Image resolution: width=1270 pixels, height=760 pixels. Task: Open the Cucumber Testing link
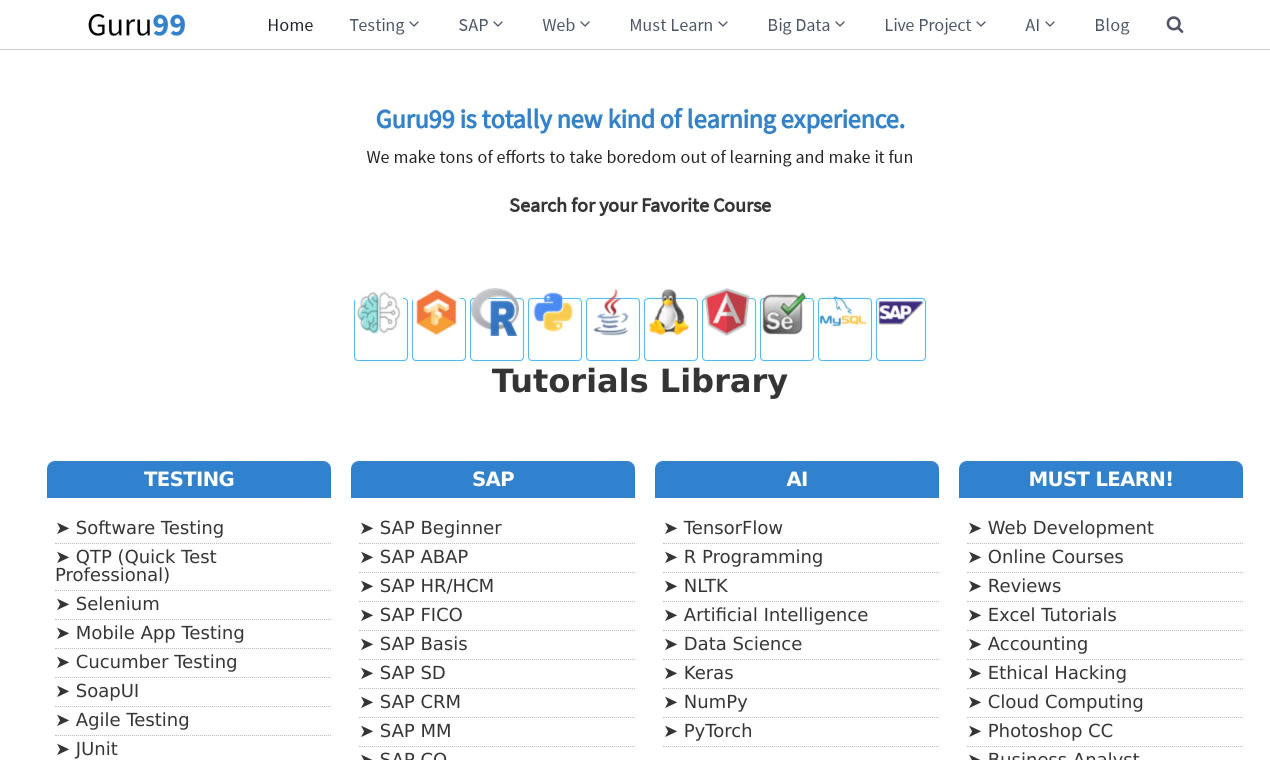[x=157, y=662]
